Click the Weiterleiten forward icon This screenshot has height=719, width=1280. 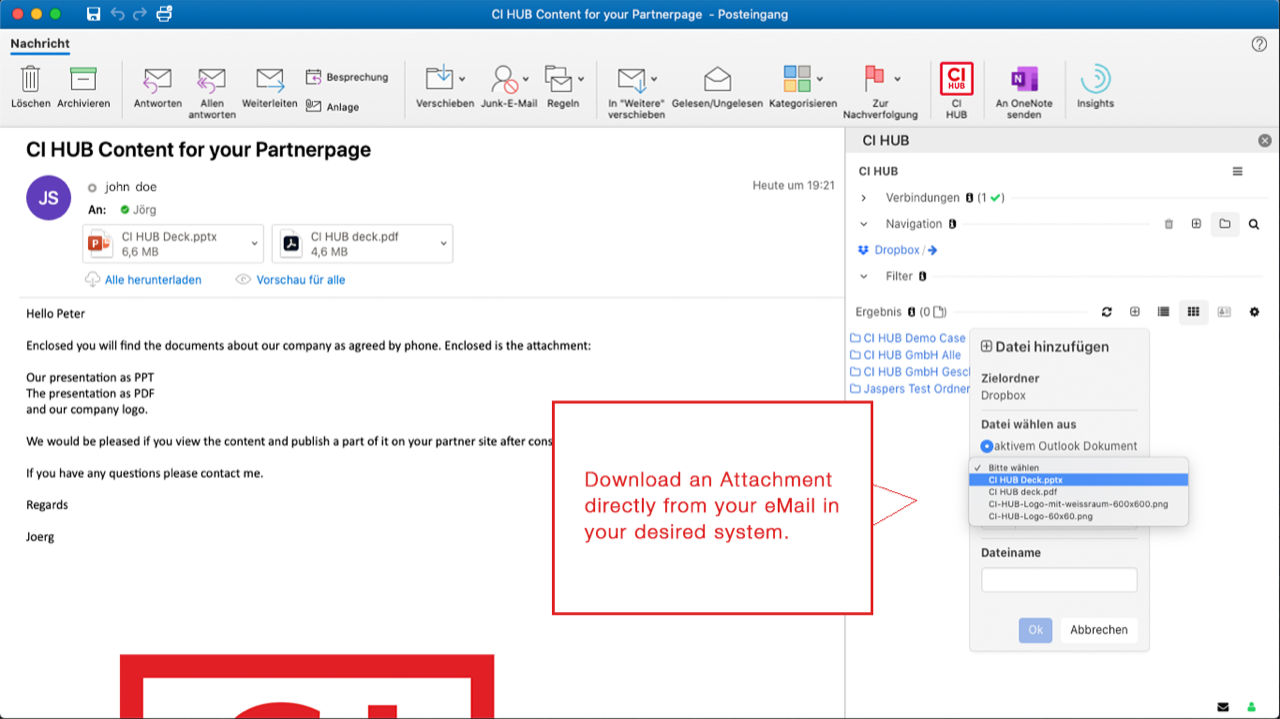pos(270,80)
